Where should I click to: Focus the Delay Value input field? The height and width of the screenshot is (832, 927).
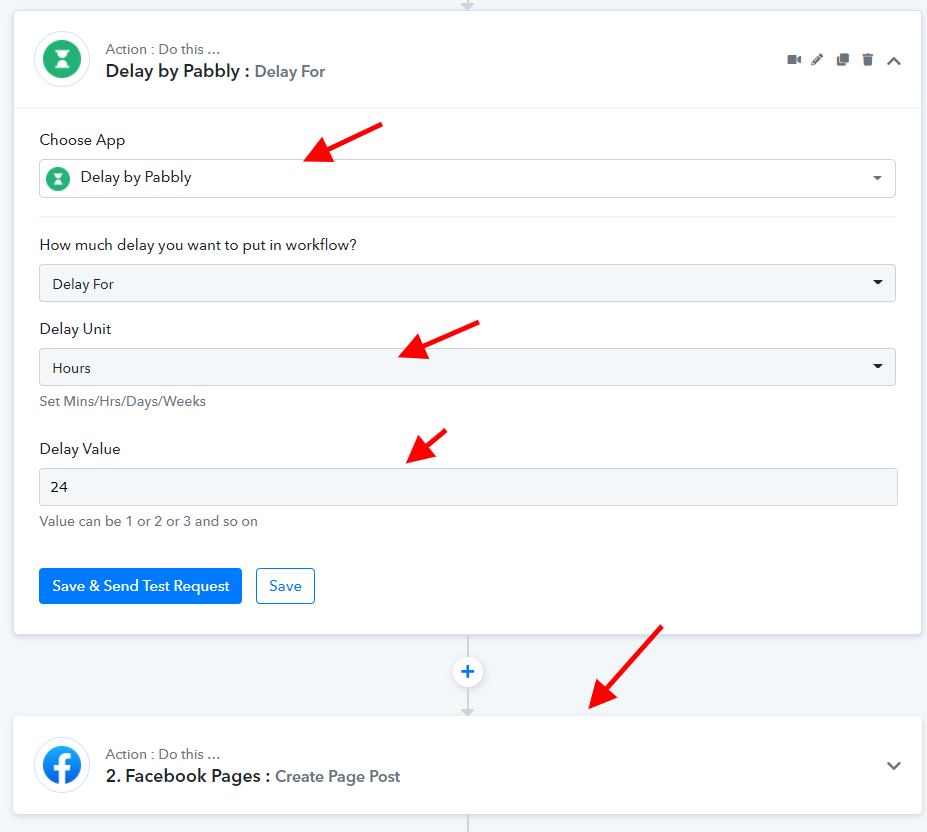(x=468, y=487)
